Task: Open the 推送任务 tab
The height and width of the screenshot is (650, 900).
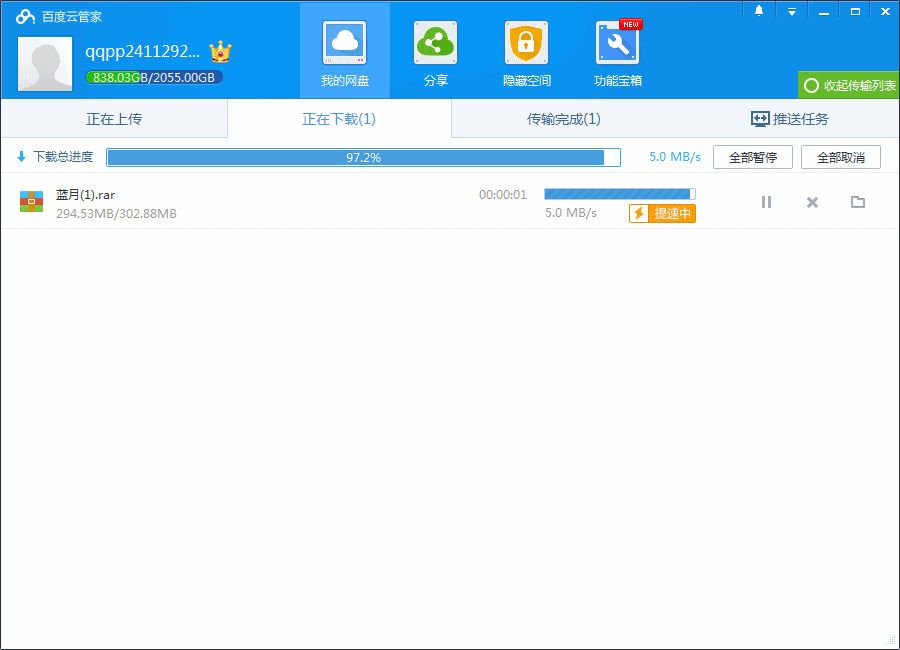Action: pos(789,119)
